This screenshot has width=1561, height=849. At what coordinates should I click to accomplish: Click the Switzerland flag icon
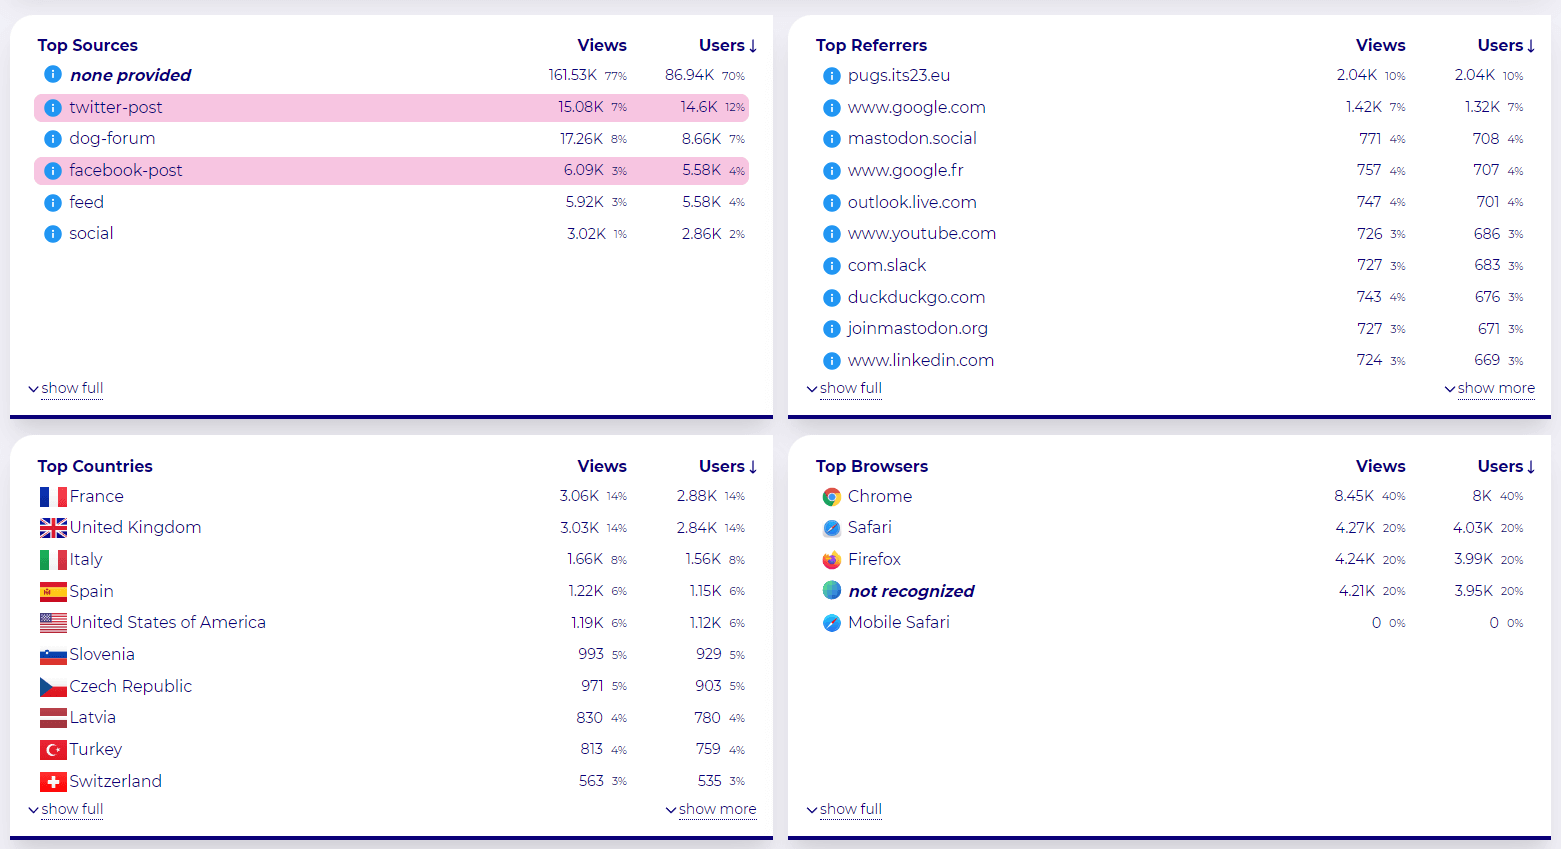tap(53, 782)
